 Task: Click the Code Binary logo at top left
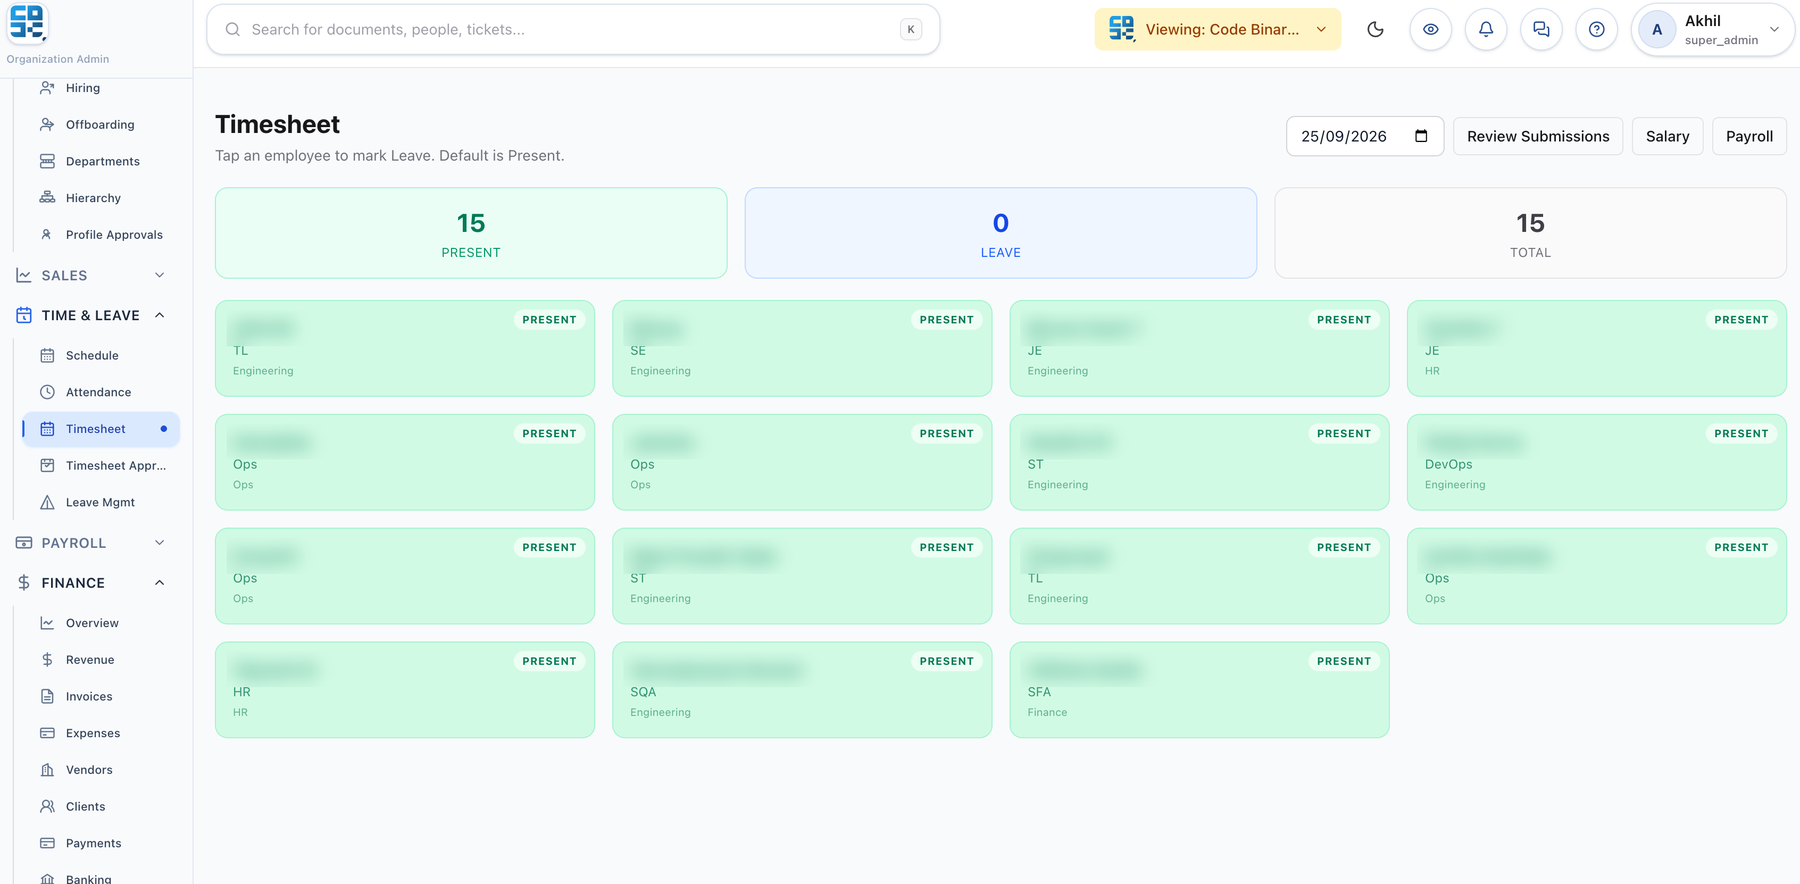click(27, 22)
